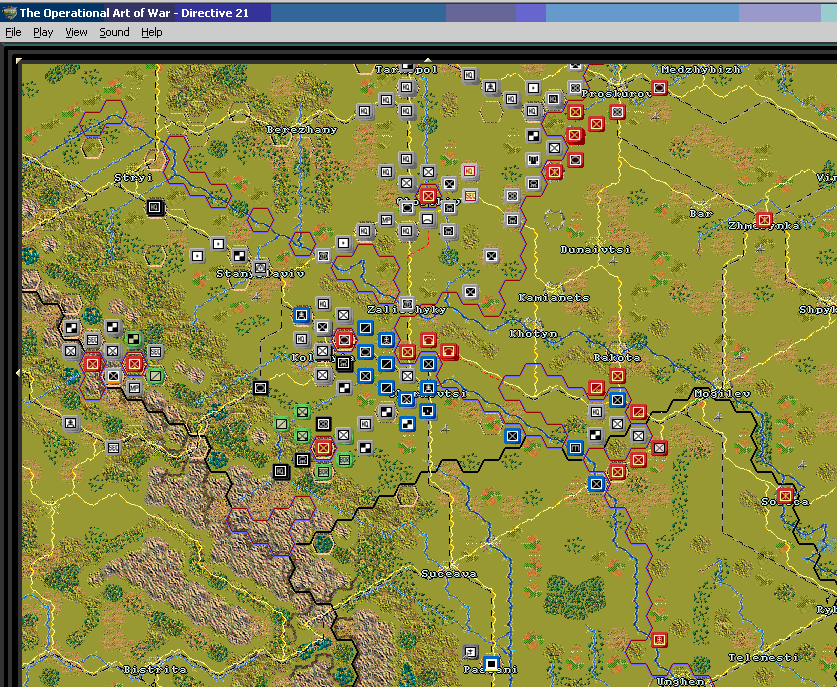Click the Bar town label
This screenshot has height=687, width=838.
[x=701, y=213]
